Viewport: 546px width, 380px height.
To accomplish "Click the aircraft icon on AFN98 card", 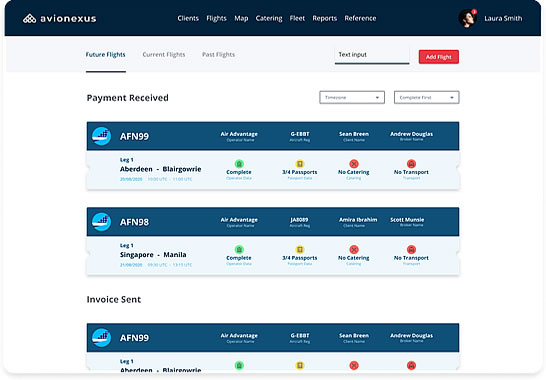I will 101,222.
